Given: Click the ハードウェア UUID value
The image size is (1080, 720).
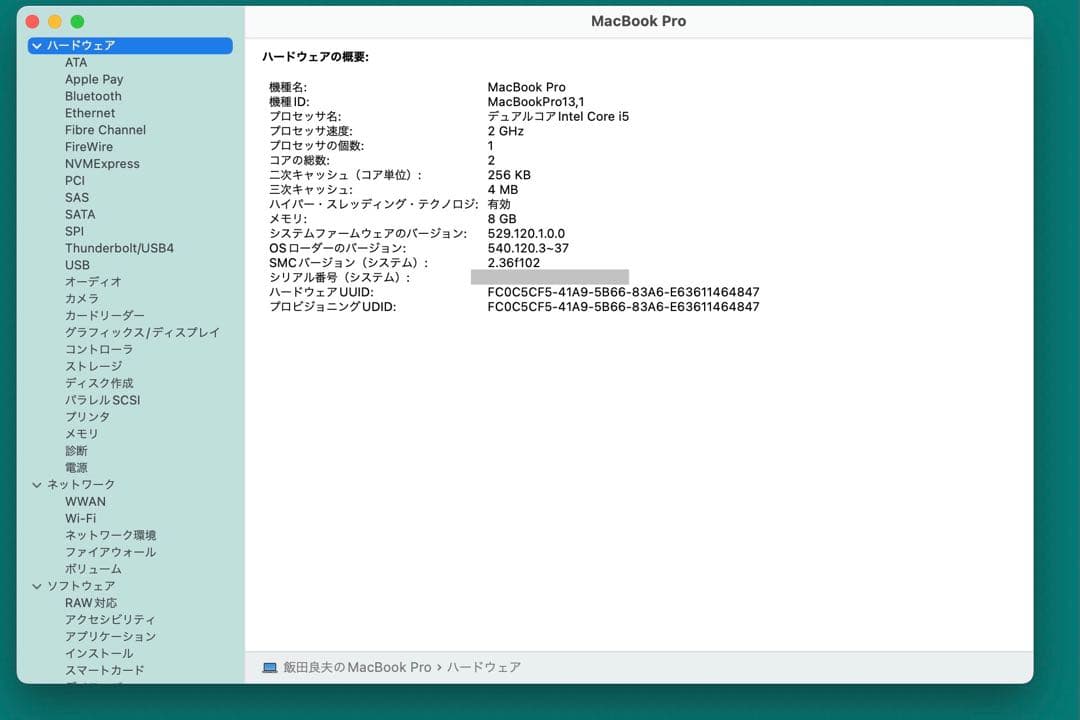Looking at the screenshot, I should click(623, 292).
